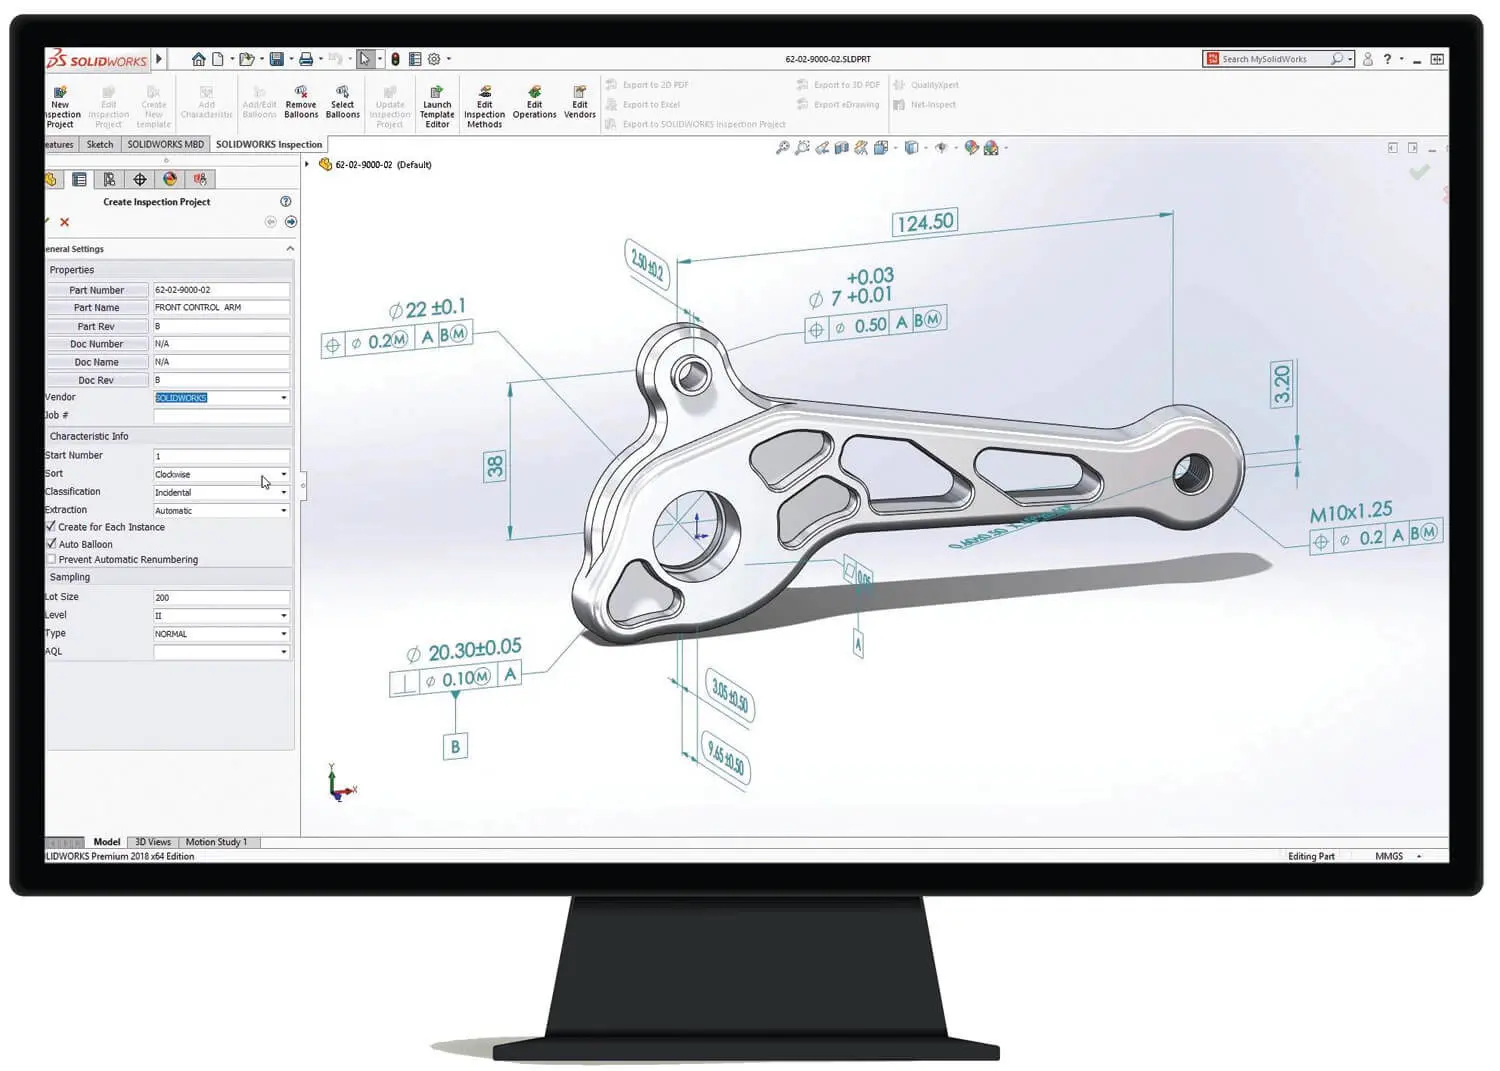The image size is (1500, 1071).
Task: Click the Edit Appearance color sphere icon
Action: (x=971, y=148)
